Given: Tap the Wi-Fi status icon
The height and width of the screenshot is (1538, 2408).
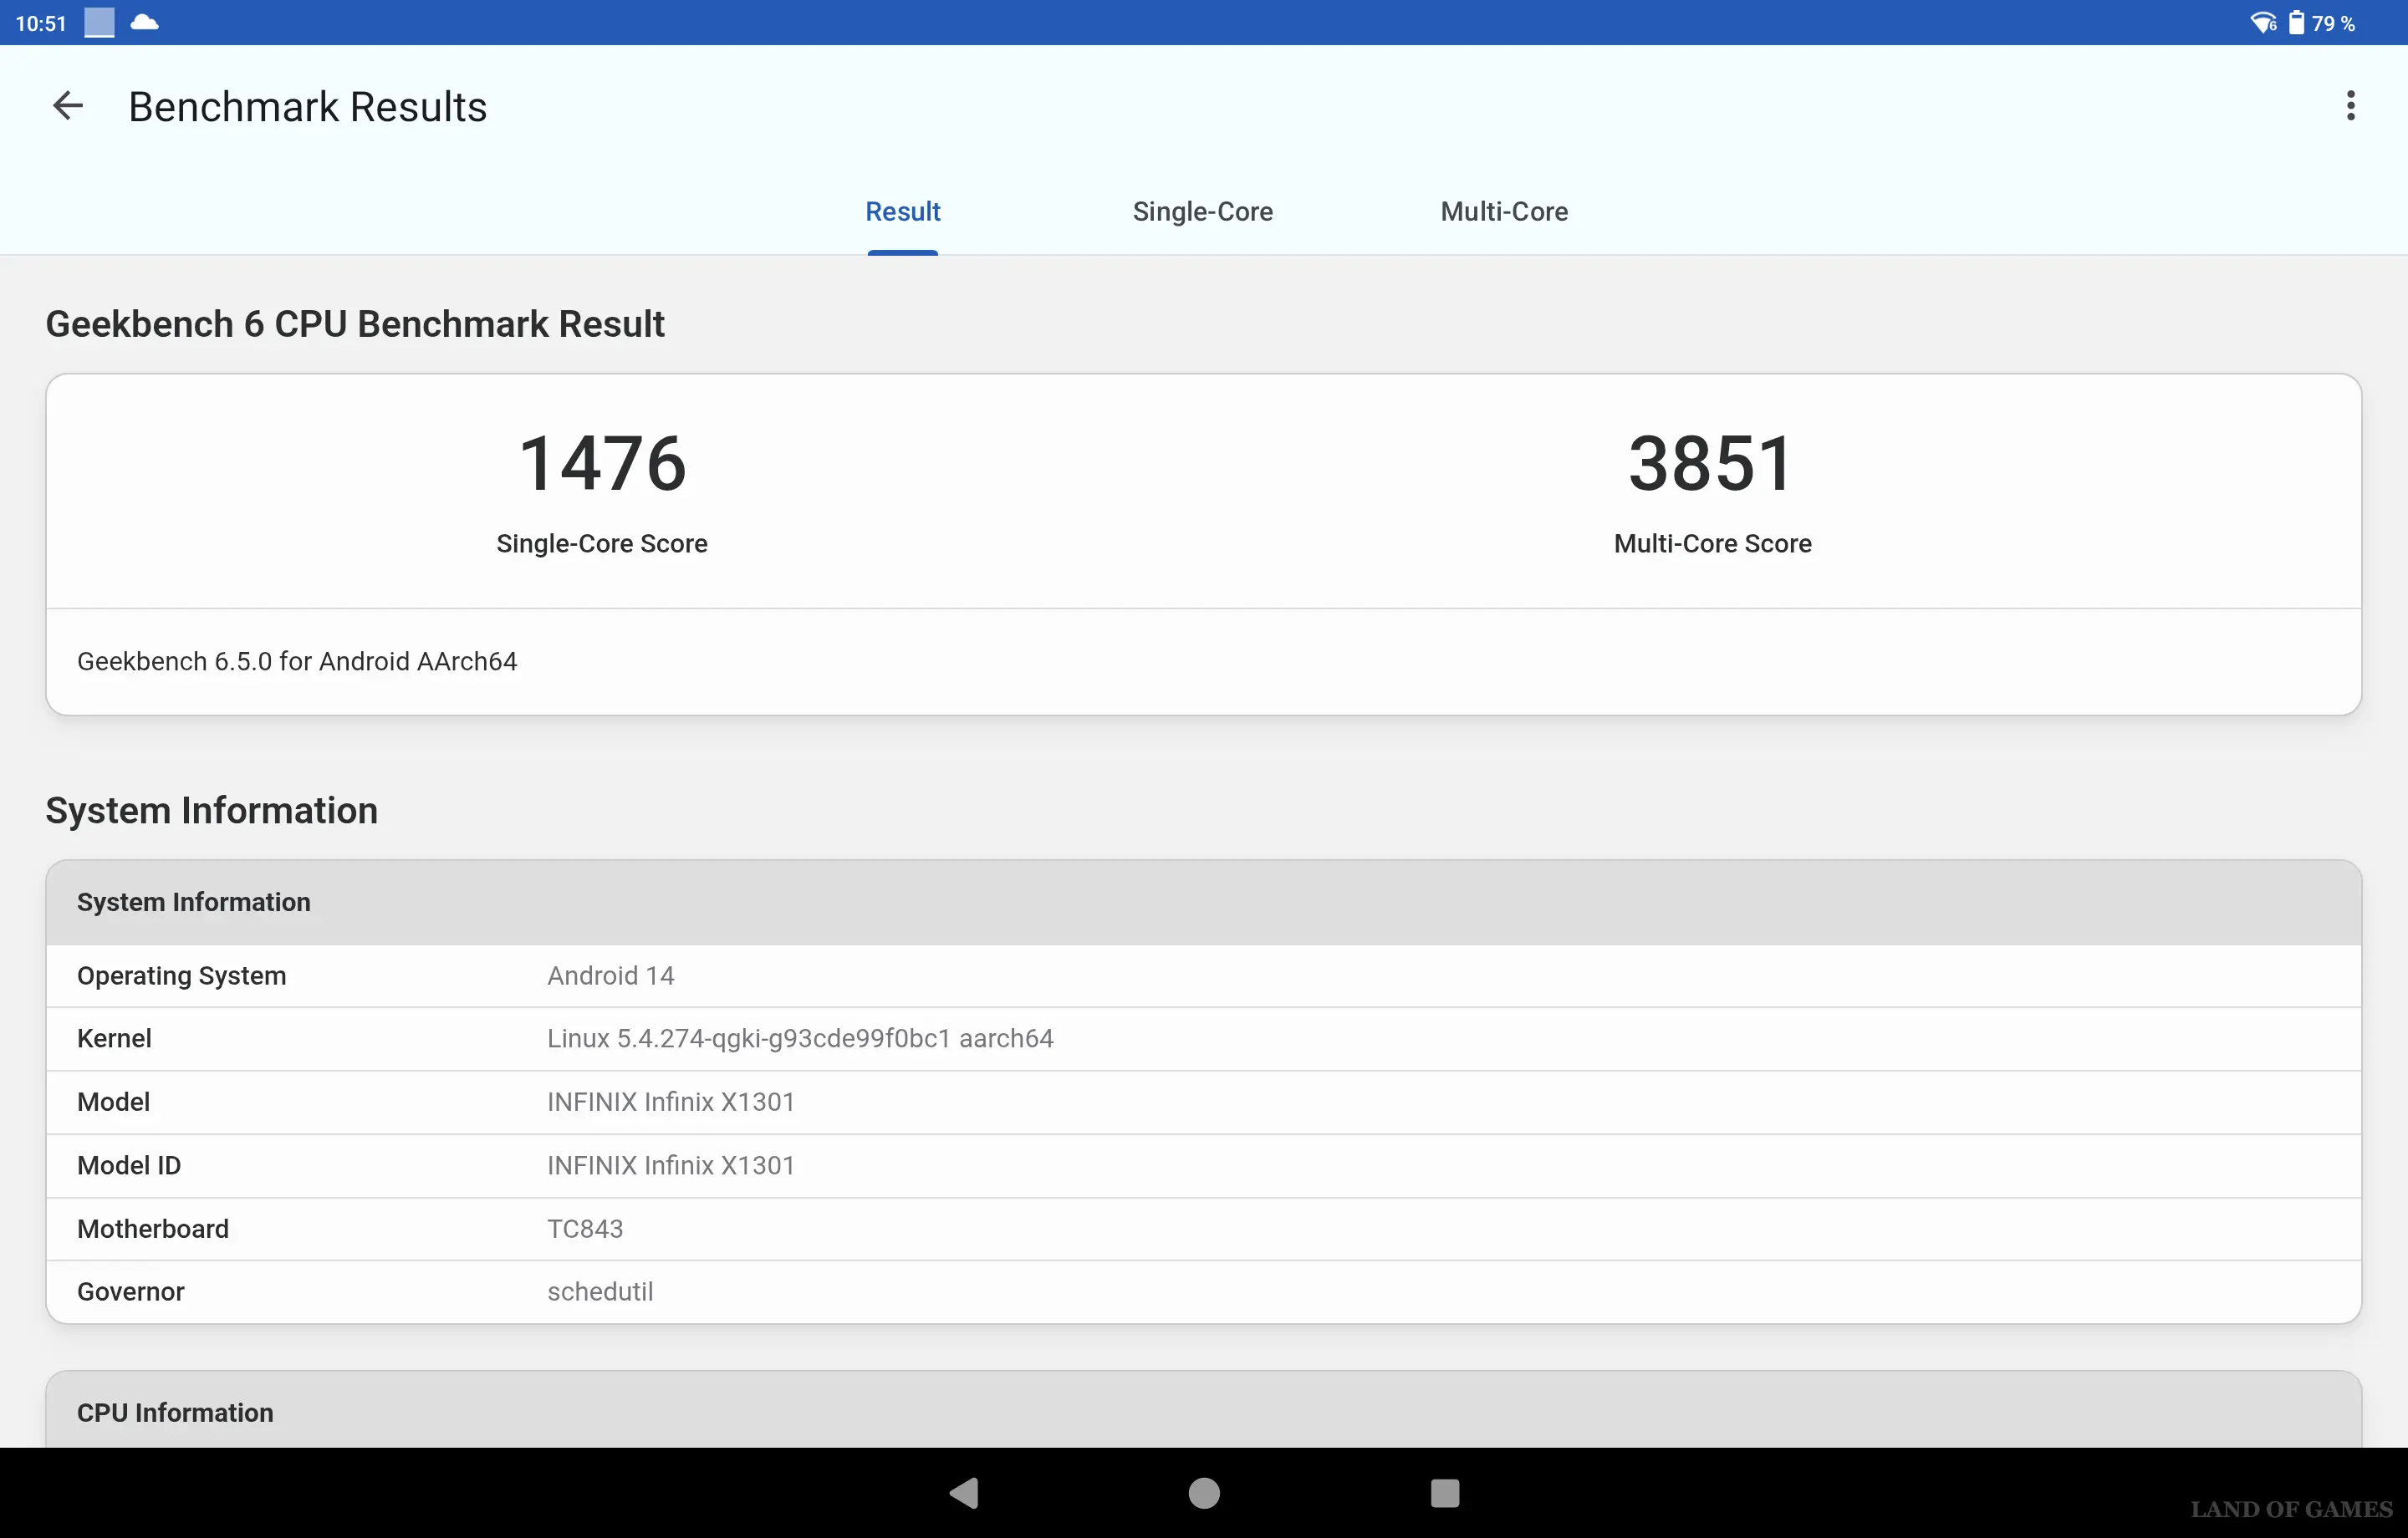Looking at the screenshot, I should 2262,23.
